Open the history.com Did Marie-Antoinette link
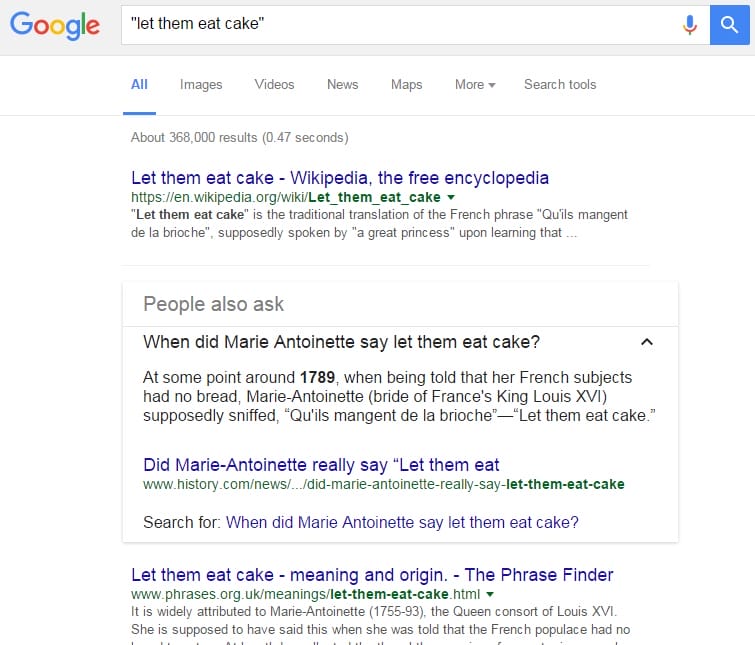This screenshot has height=645, width=755. point(321,464)
